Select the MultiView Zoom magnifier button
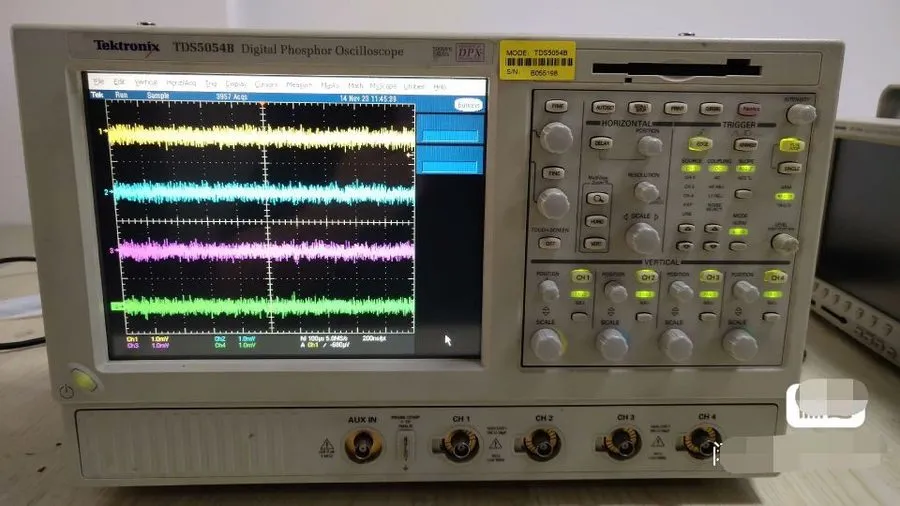Screen dimensions: 900x506 click(598, 198)
